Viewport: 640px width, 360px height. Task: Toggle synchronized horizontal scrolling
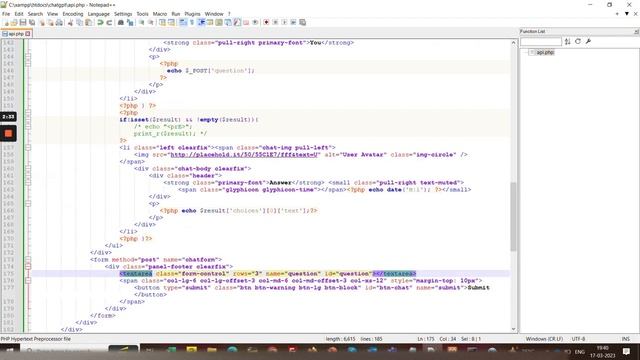171,22
